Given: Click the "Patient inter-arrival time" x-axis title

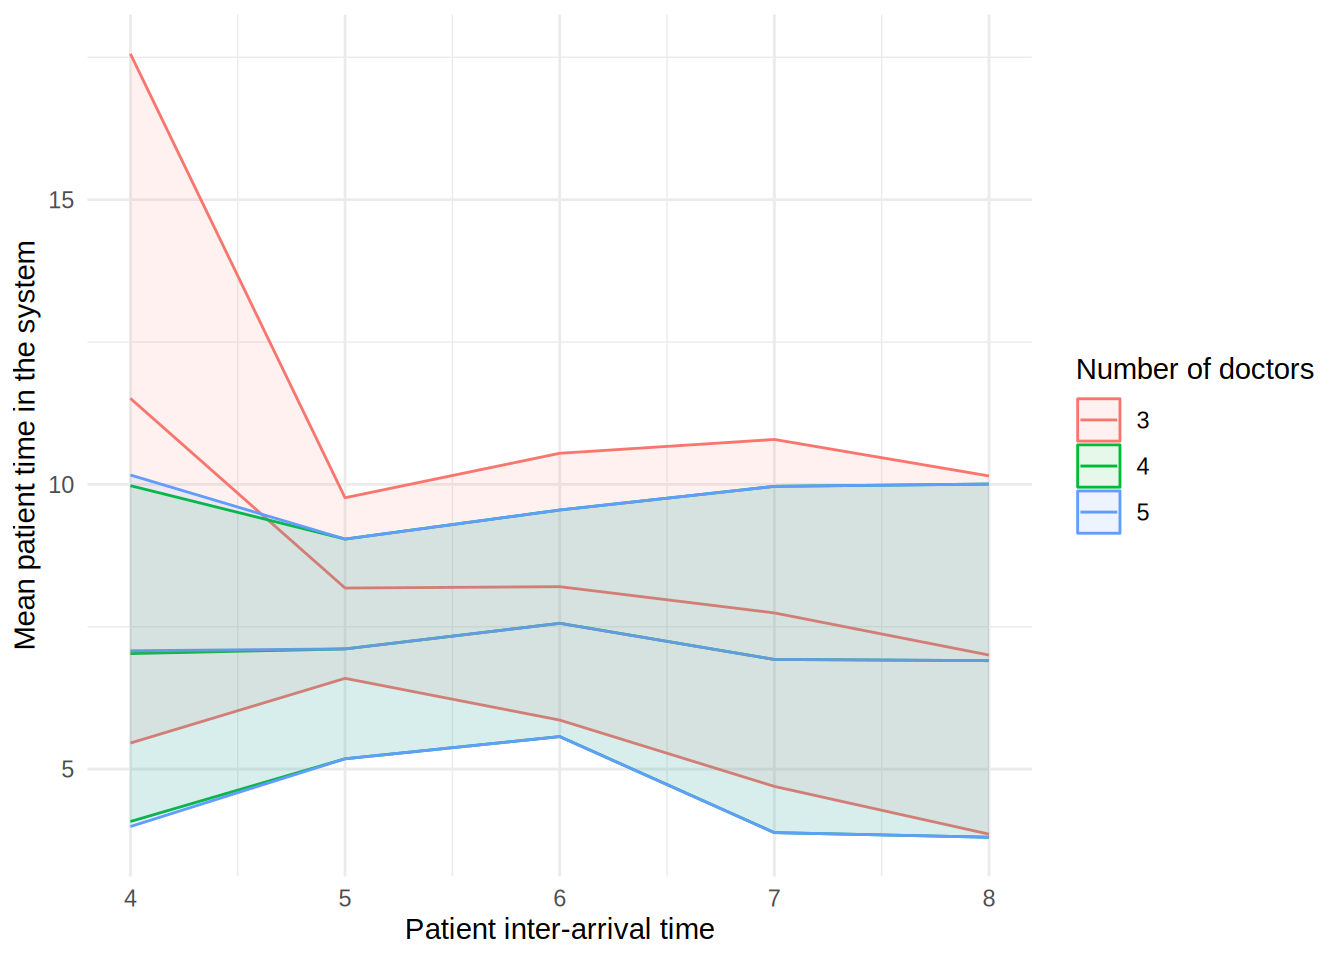Looking at the screenshot, I should [x=559, y=930].
